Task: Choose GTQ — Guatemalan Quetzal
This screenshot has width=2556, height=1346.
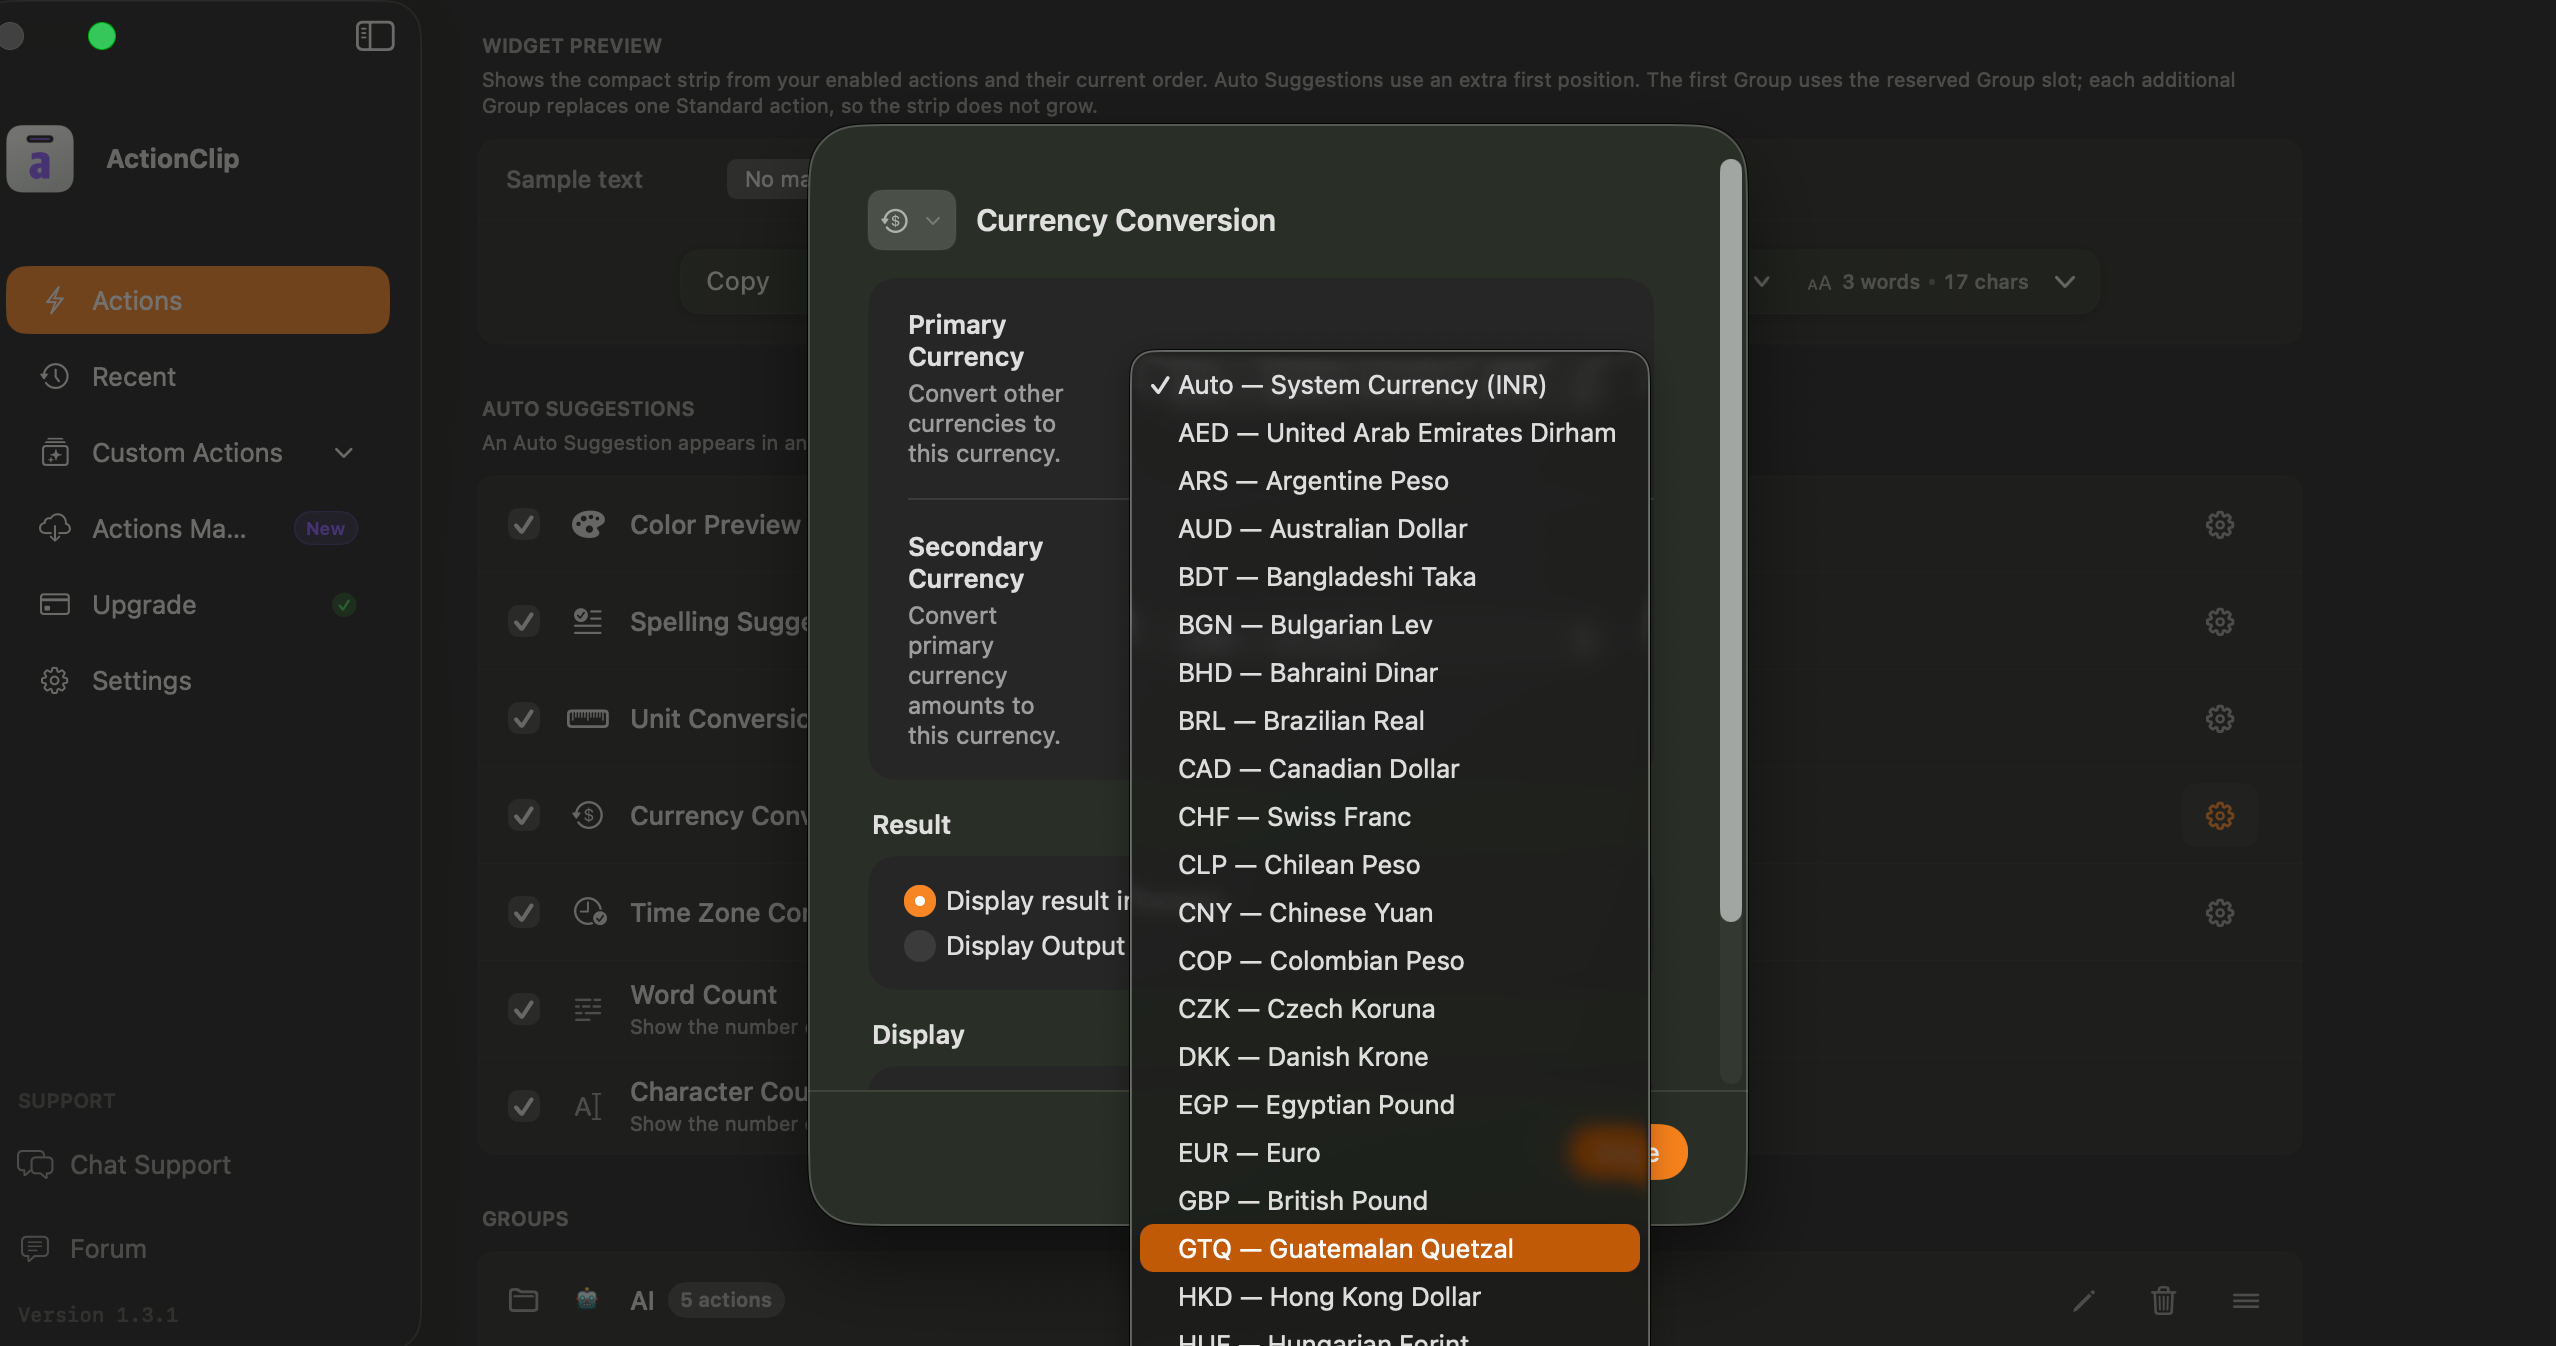Action: [x=1389, y=1248]
